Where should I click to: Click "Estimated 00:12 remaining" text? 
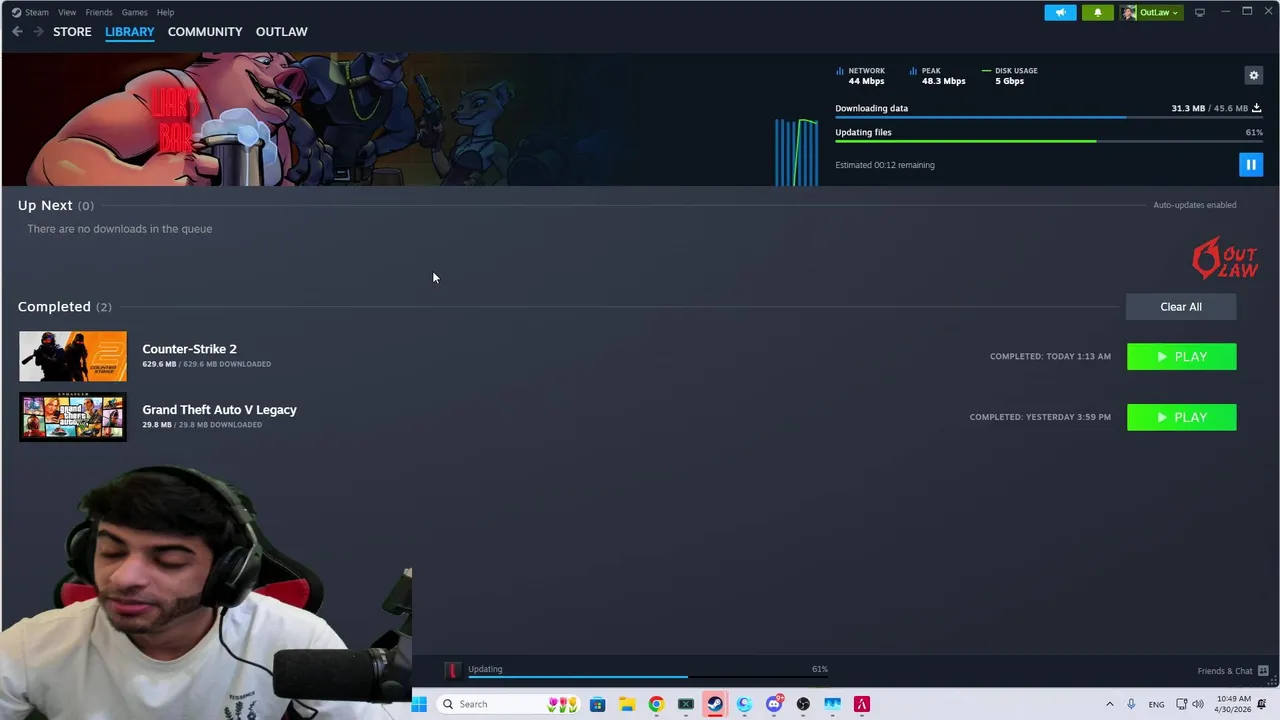pos(885,165)
